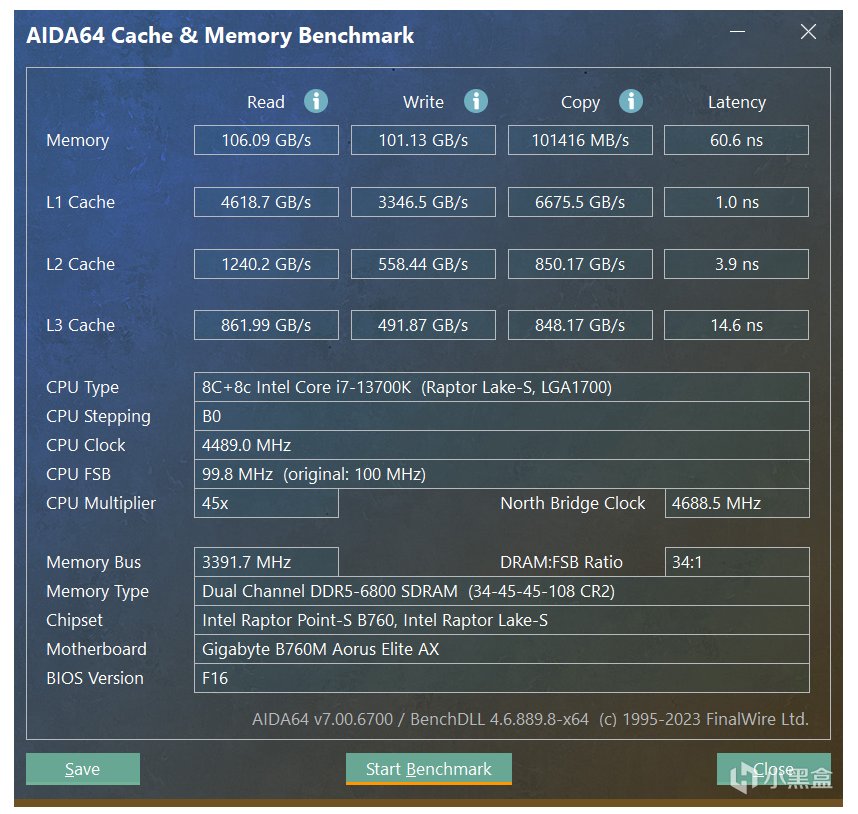Click the Close button at bottom right
858x814 pixels.
click(x=774, y=769)
